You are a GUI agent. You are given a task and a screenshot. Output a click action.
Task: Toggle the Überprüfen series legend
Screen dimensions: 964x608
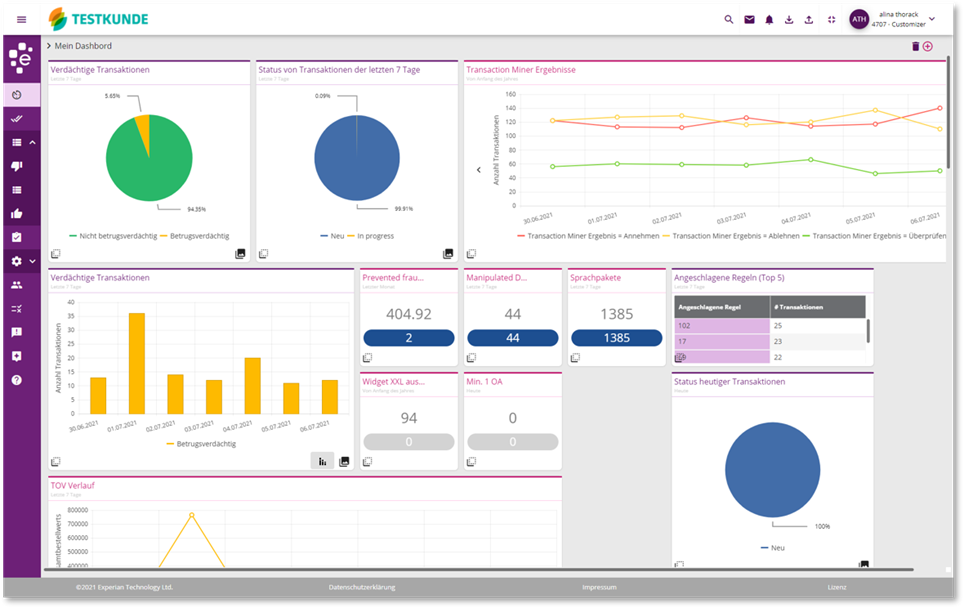874,236
